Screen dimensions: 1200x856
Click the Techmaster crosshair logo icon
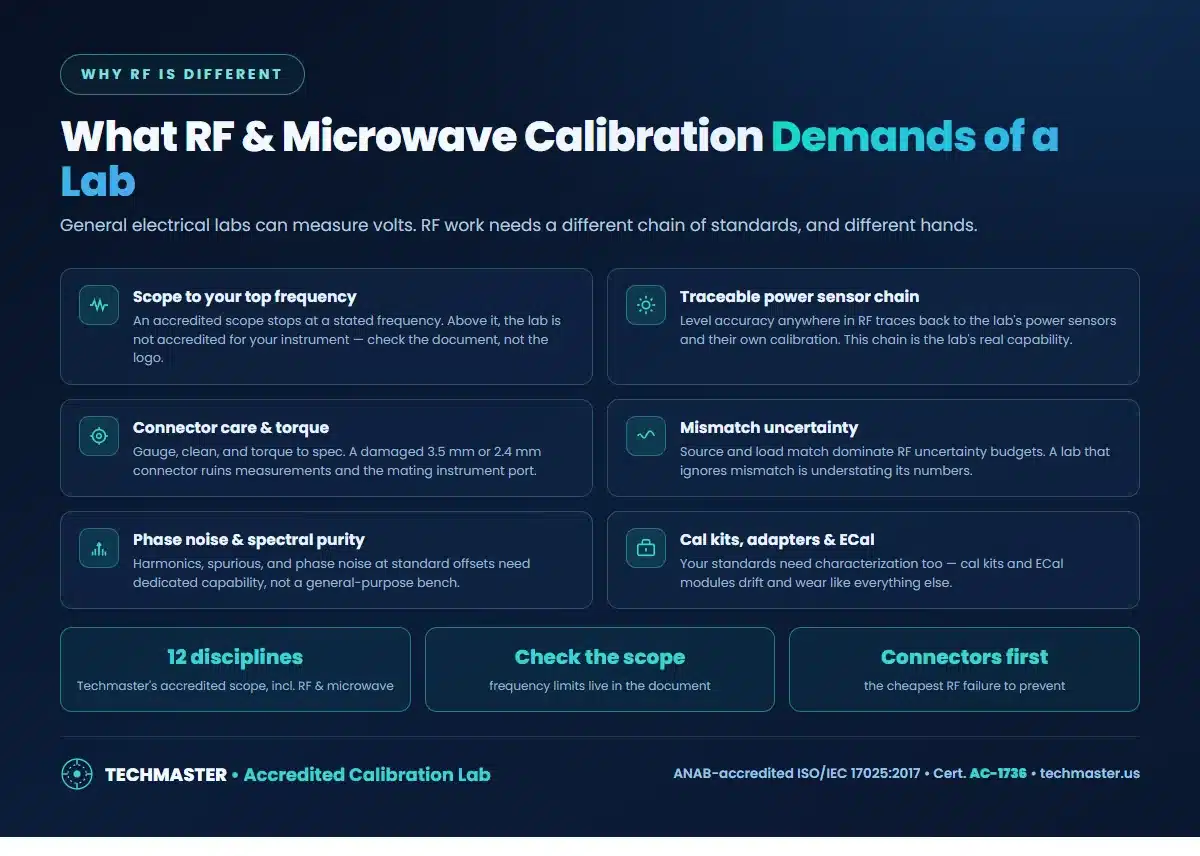[x=77, y=774]
